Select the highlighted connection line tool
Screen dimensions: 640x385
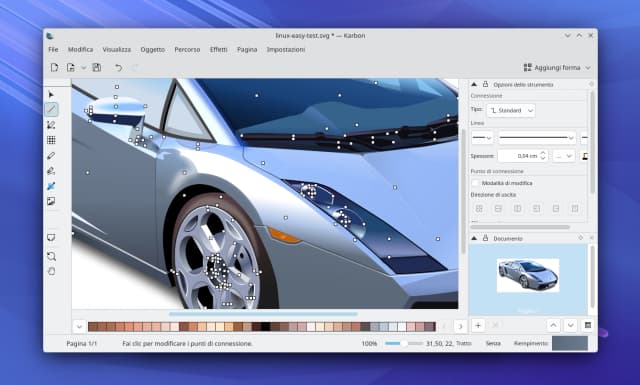coord(51,109)
